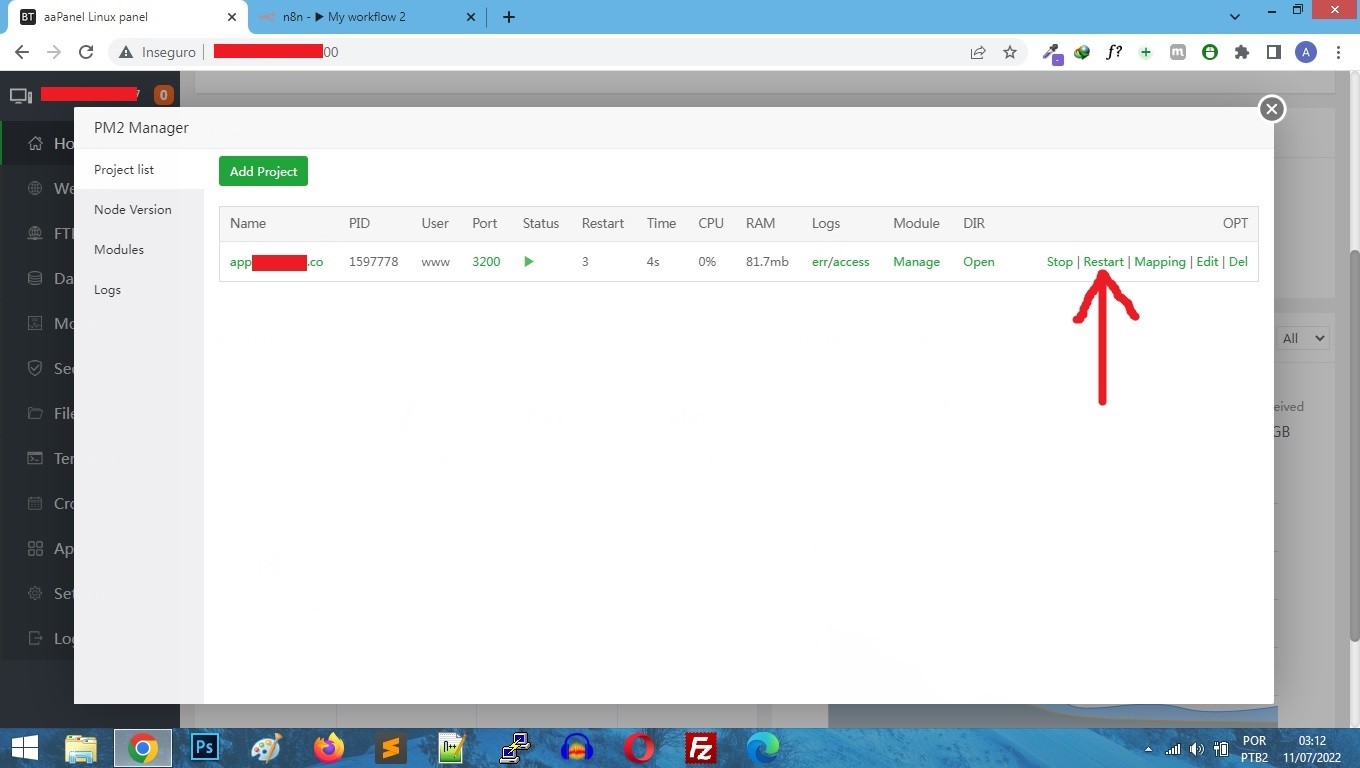Click the port 3200 link
Image resolution: width=1360 pixels, height=768 pixels.
(x=486, y=262)
